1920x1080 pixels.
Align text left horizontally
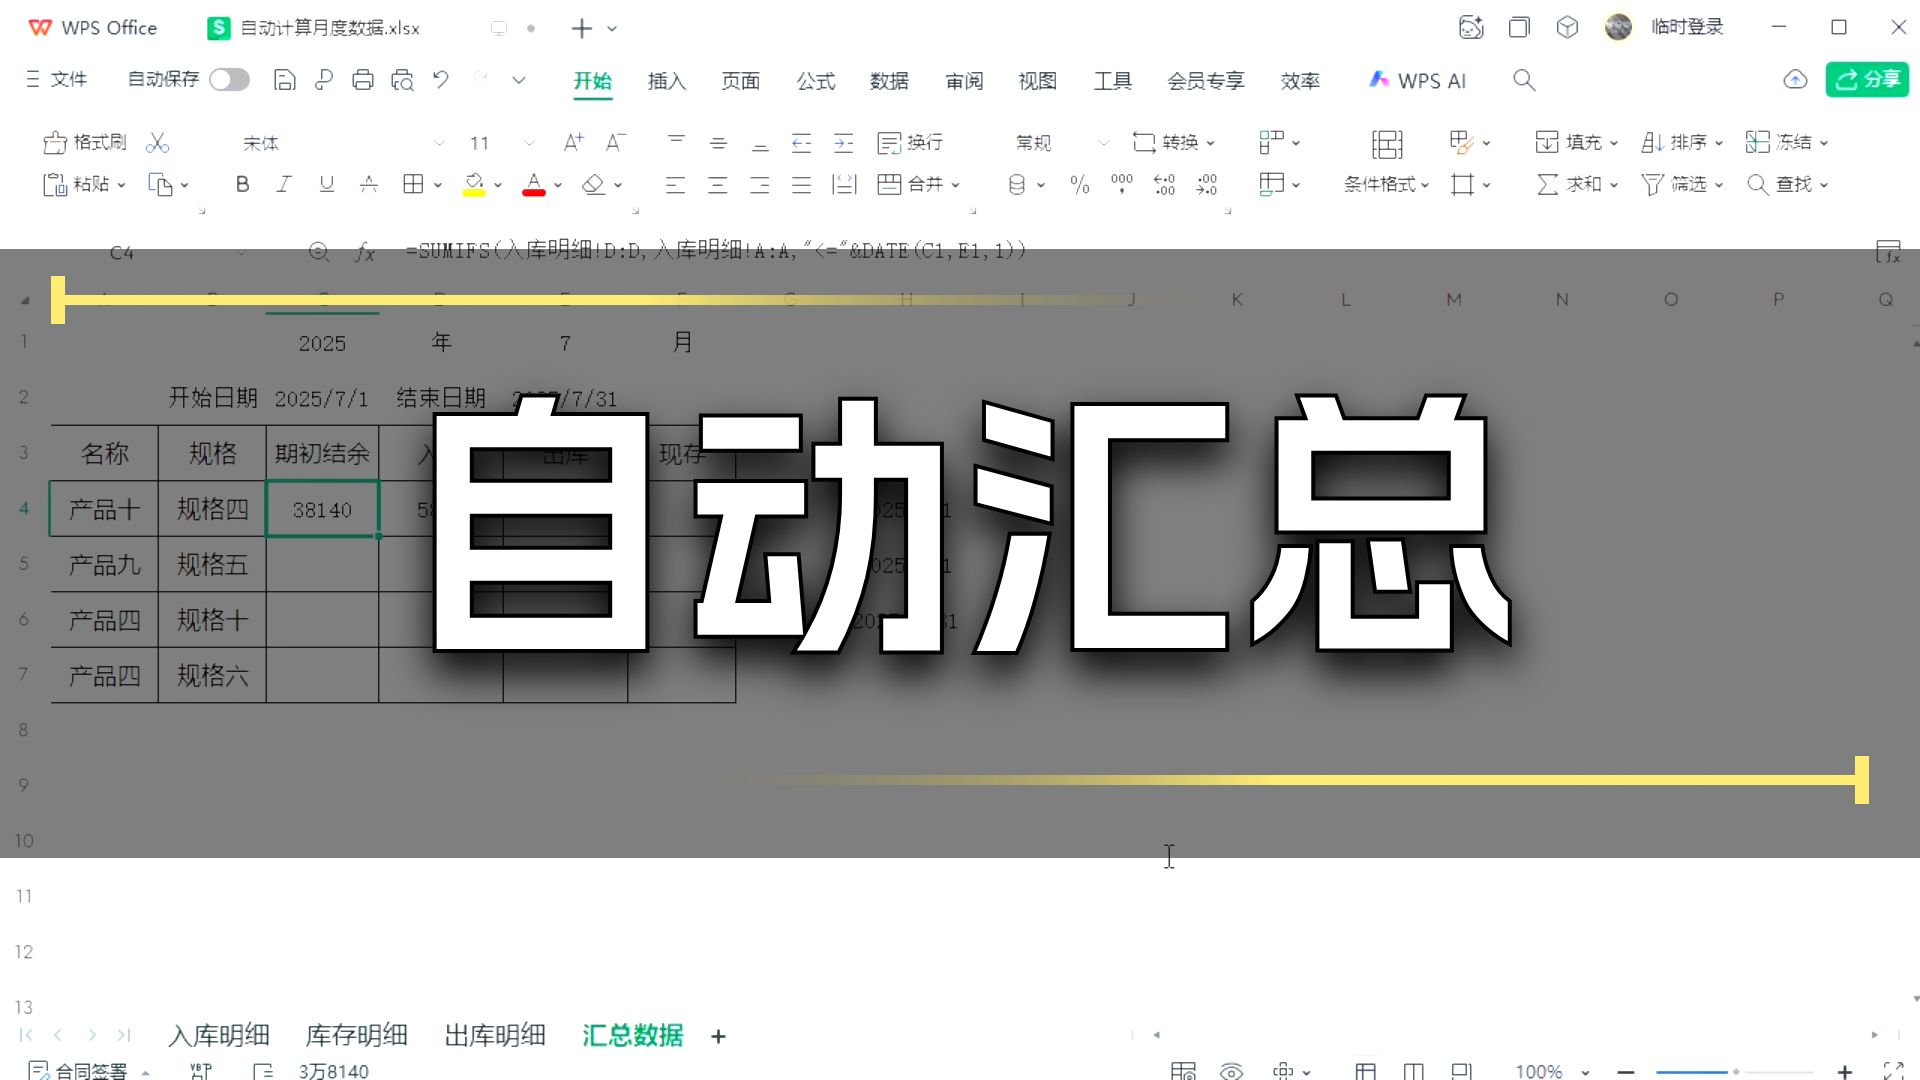click(x=676, y=184)
